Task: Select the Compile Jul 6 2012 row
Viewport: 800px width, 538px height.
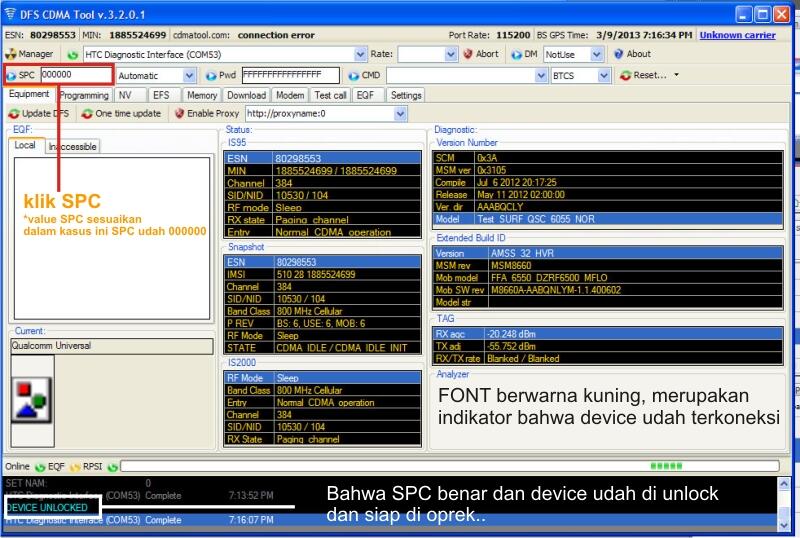Action: click(x=608, y=182)
